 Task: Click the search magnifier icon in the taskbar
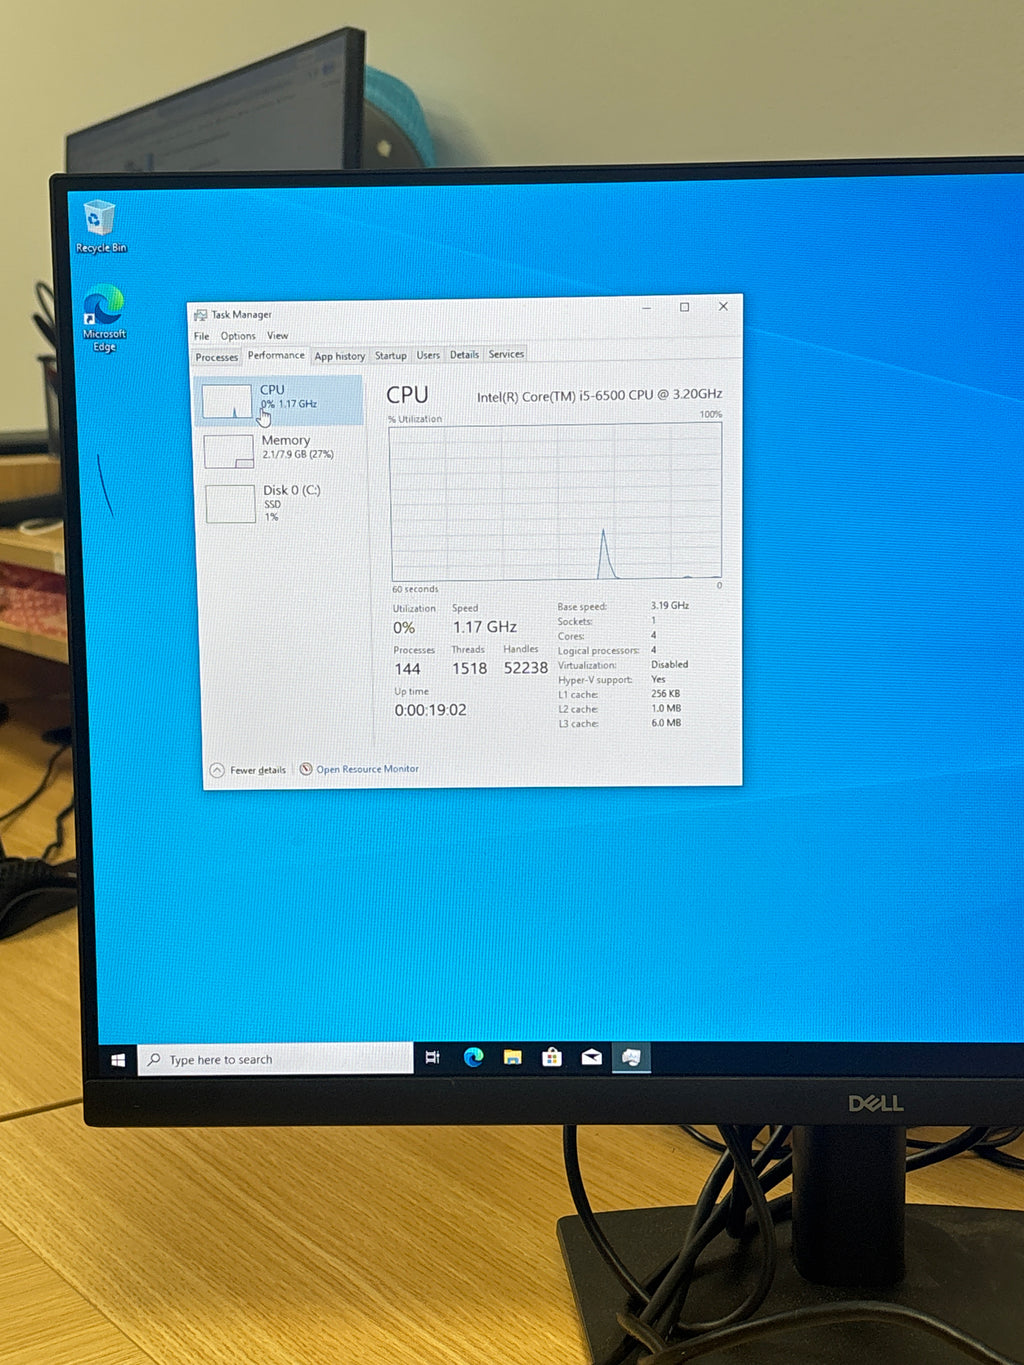pos(154,1059)
